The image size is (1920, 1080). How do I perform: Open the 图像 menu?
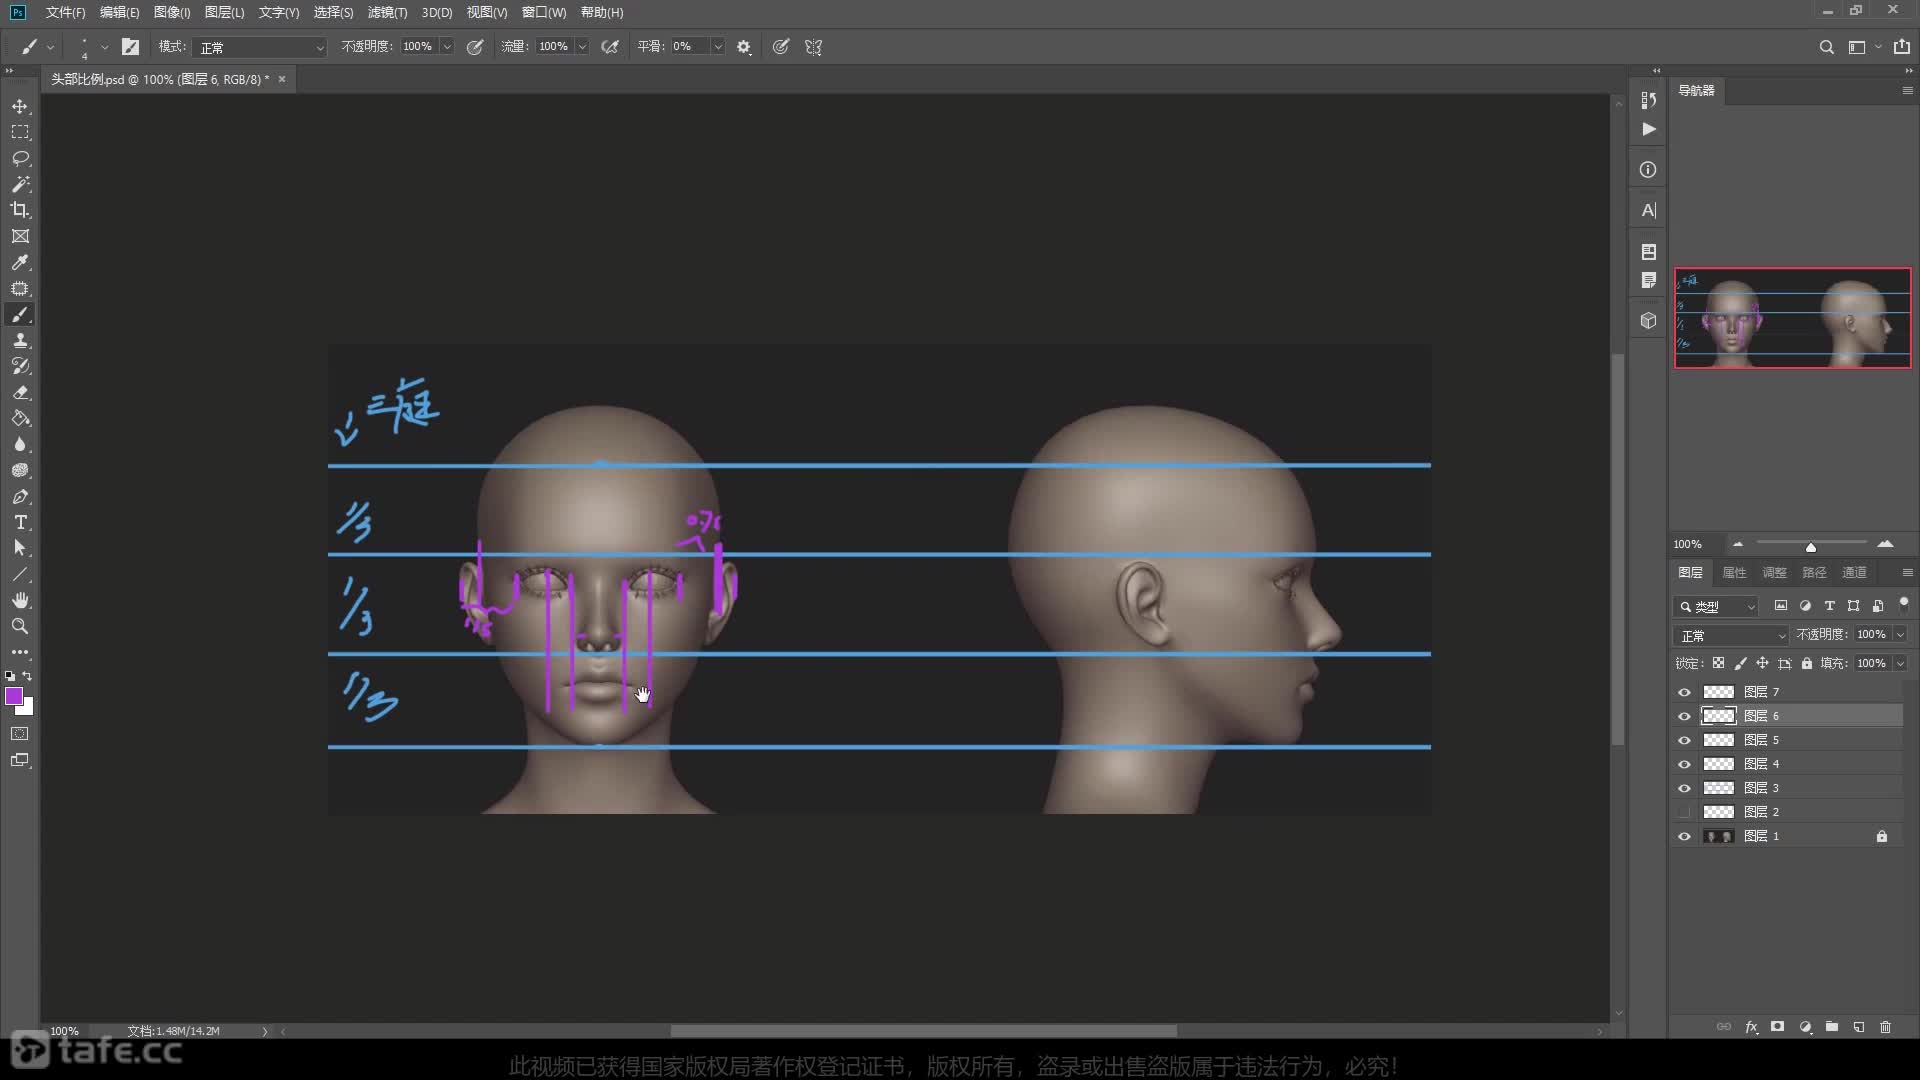pyautogui.click(x=172, y=12)
